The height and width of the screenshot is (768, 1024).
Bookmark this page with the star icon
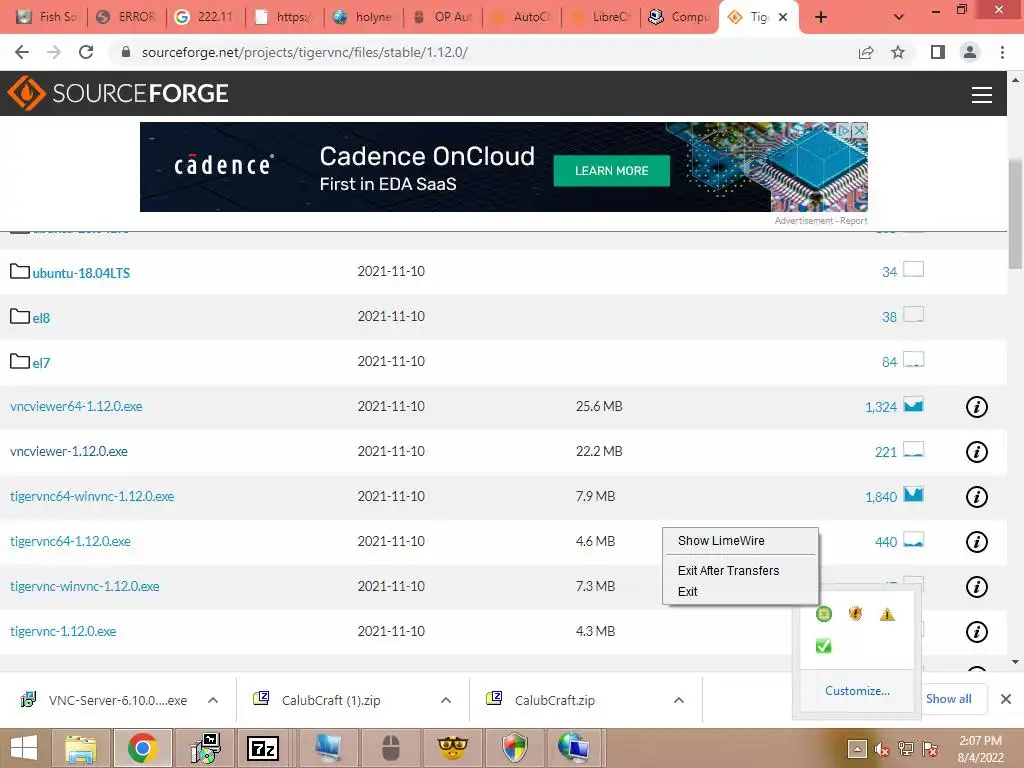point(898,52)
